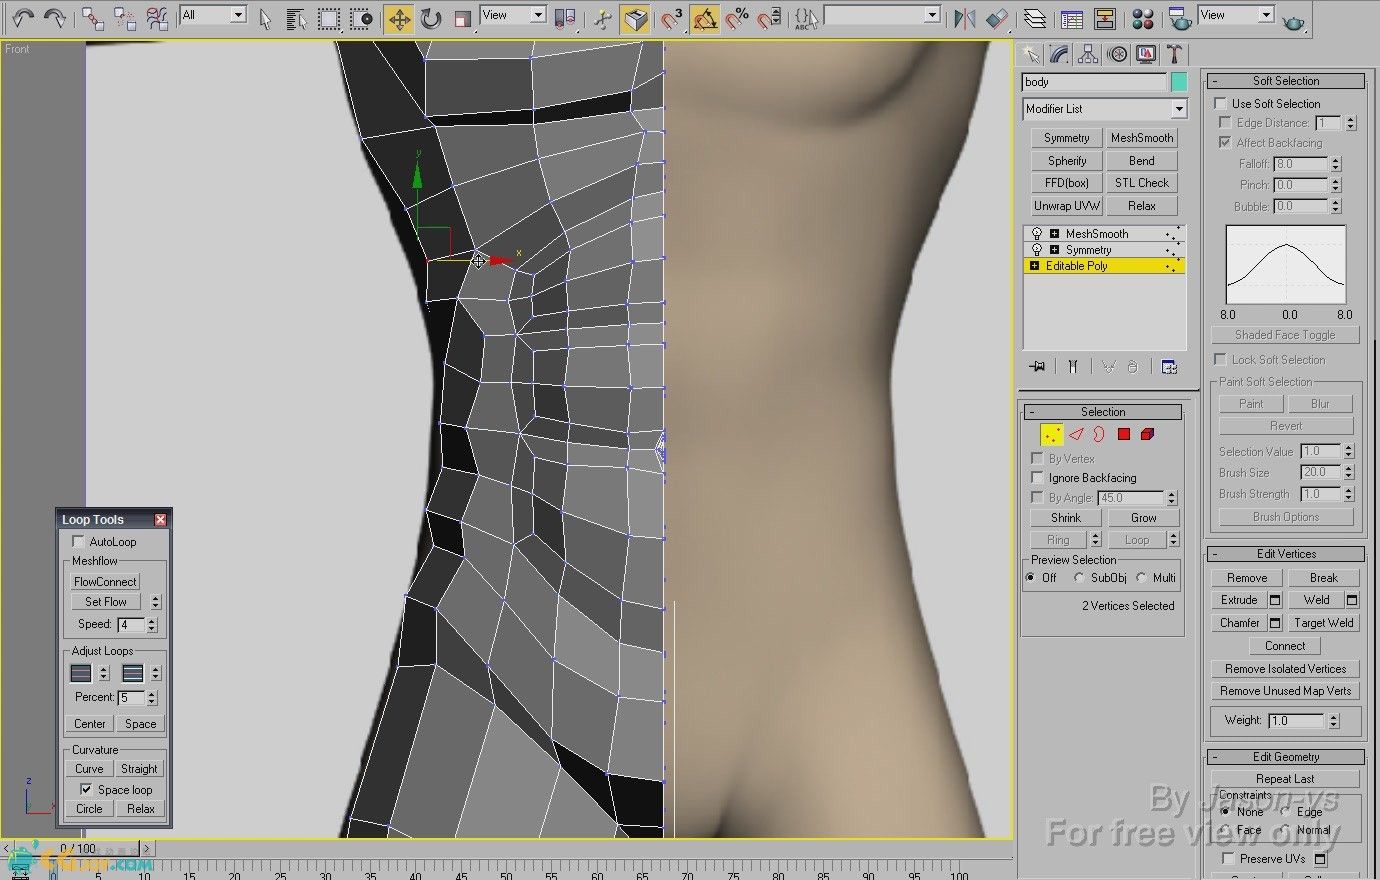The height and width of the screenshot is (880, 1380).
Task: Click the Grow selection button
Action: (x=1143, y=518)
